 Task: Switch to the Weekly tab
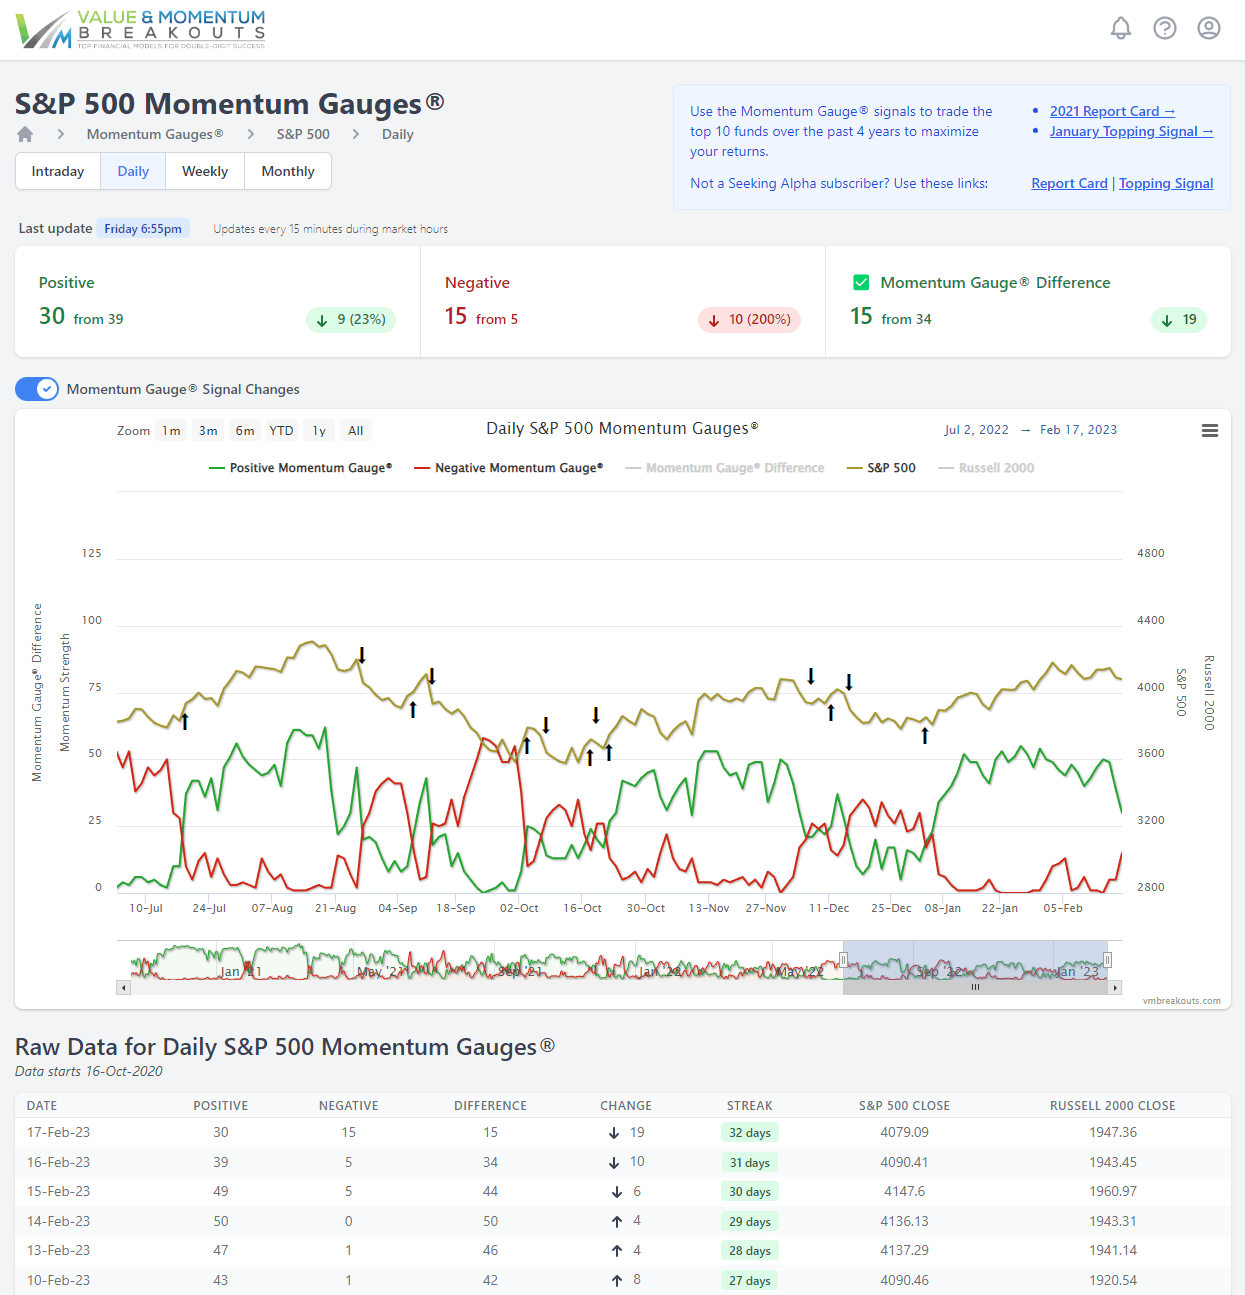tap(205, 171)
